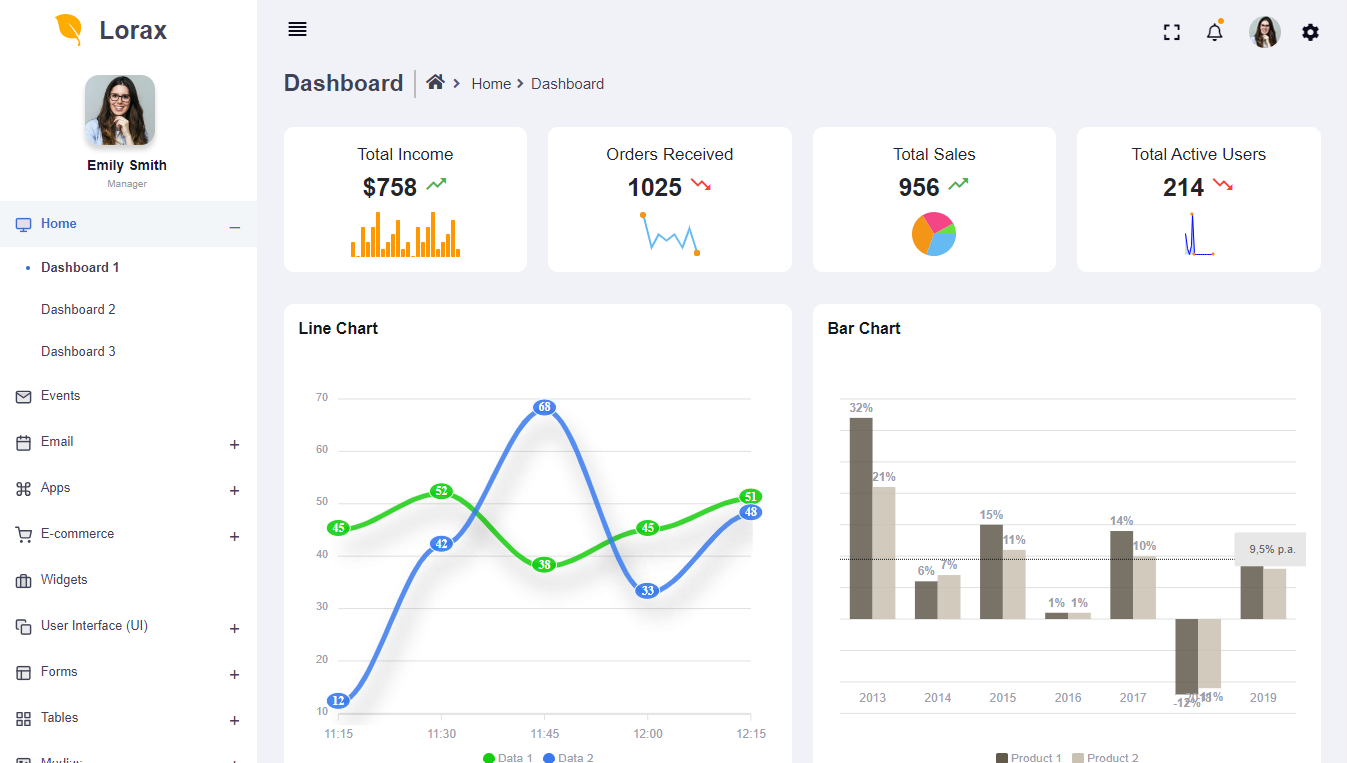Toggle fullscreen mode icon
This screenshot has width=1347, height=763.
1172,32
